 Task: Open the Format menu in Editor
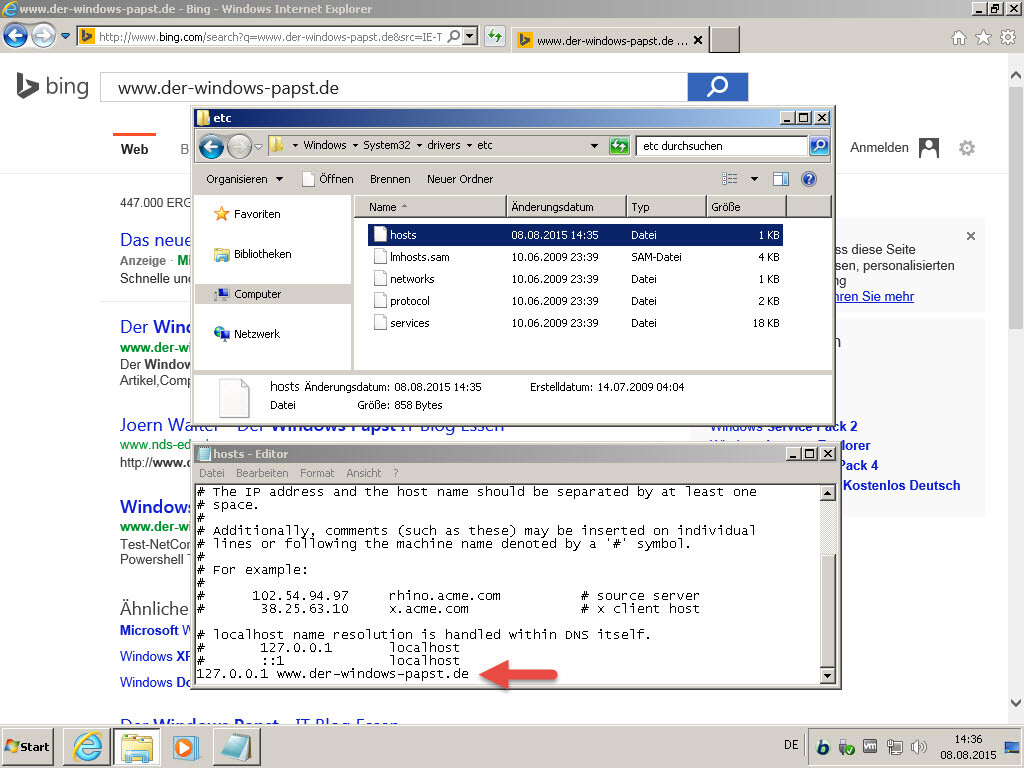pos(317,473)
